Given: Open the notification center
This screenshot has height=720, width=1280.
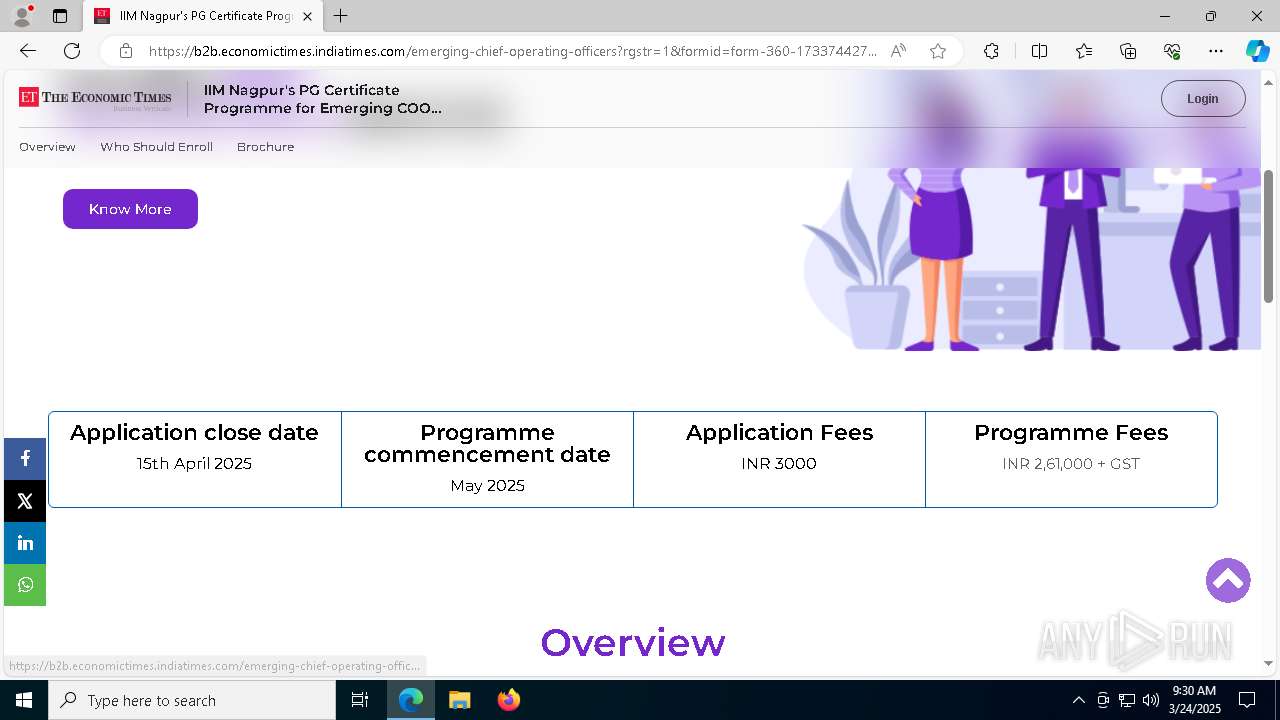Looking at the screenshot, I should click(1247, 700).
